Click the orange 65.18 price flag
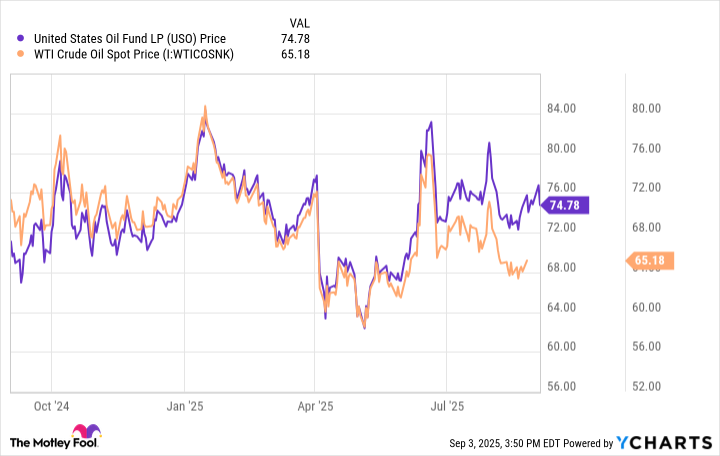The height and width of the screenshot is (456, 720). point(651,261)
